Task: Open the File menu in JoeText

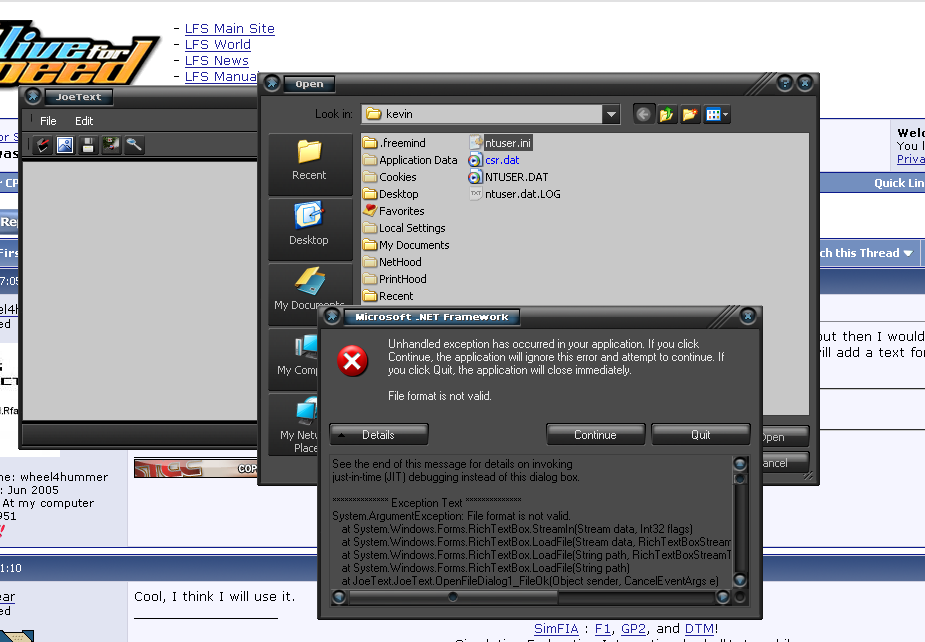Action: coord(48,121)
